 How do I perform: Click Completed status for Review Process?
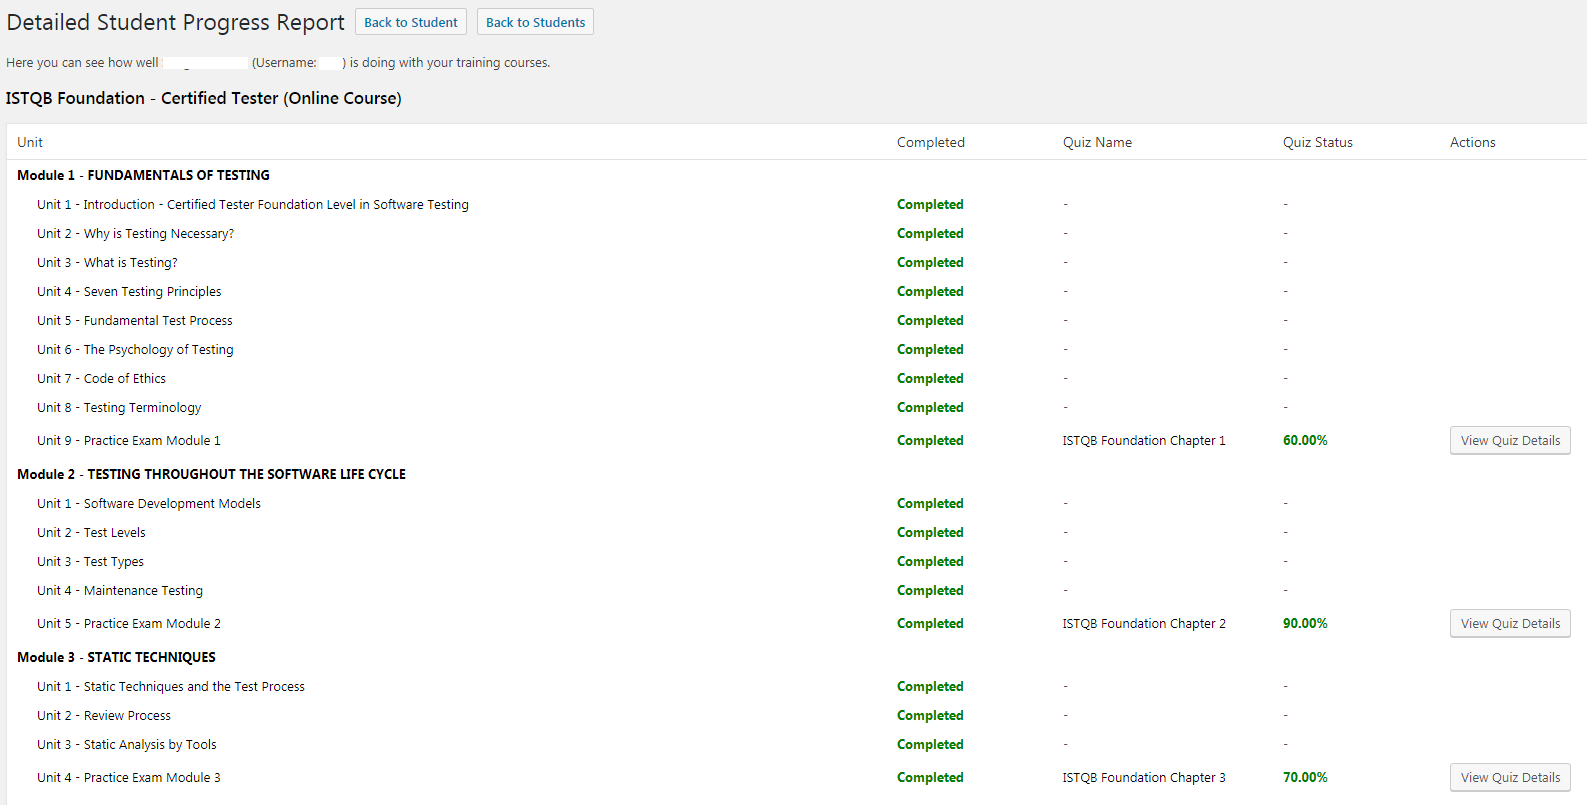point(930,715)
